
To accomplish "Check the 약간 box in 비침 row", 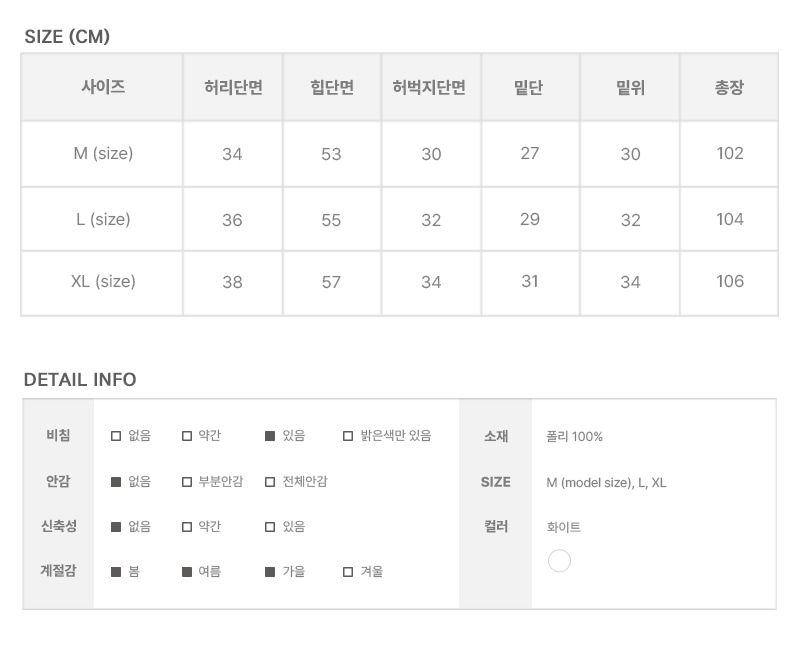I will [187, 436].
